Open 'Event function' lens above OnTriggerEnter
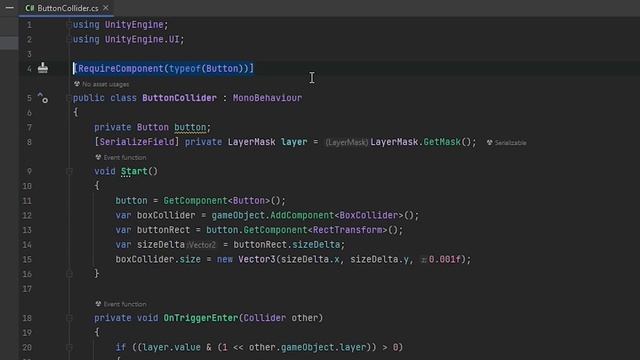640x360 pixels. pyautogui.click(x=124, y=304)
